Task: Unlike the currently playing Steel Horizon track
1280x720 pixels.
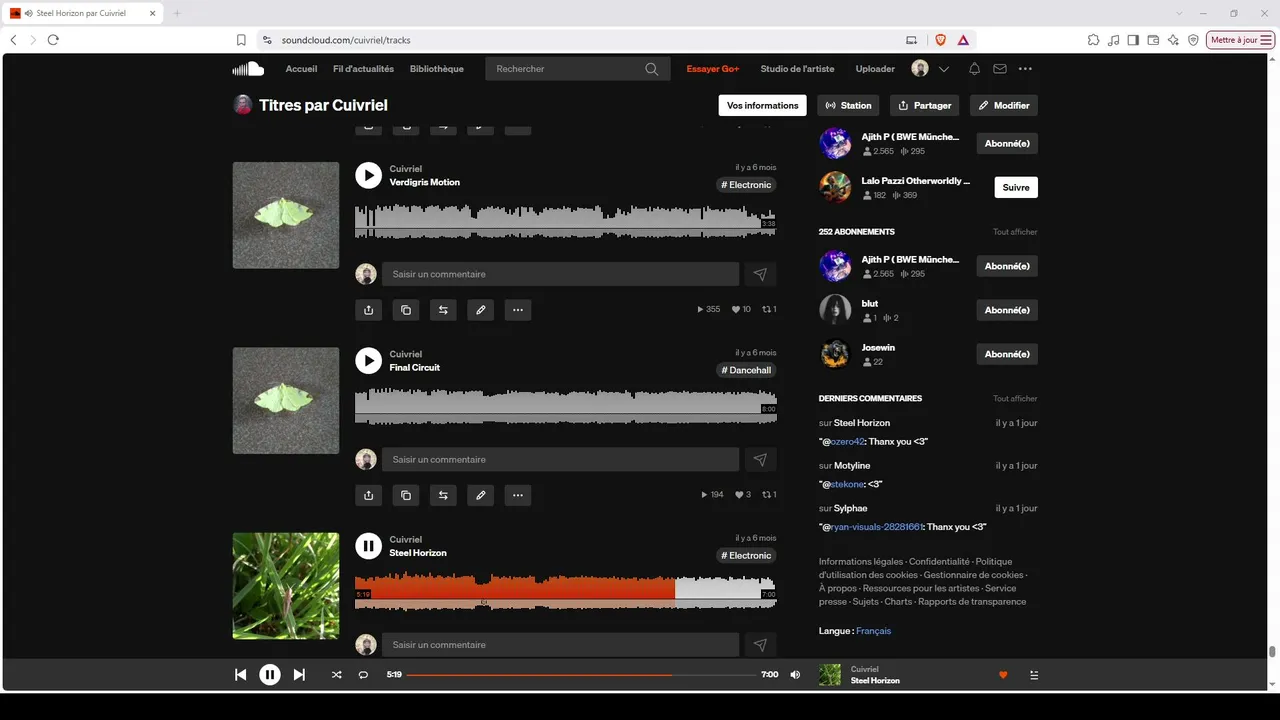Action: pos(1003,675)
